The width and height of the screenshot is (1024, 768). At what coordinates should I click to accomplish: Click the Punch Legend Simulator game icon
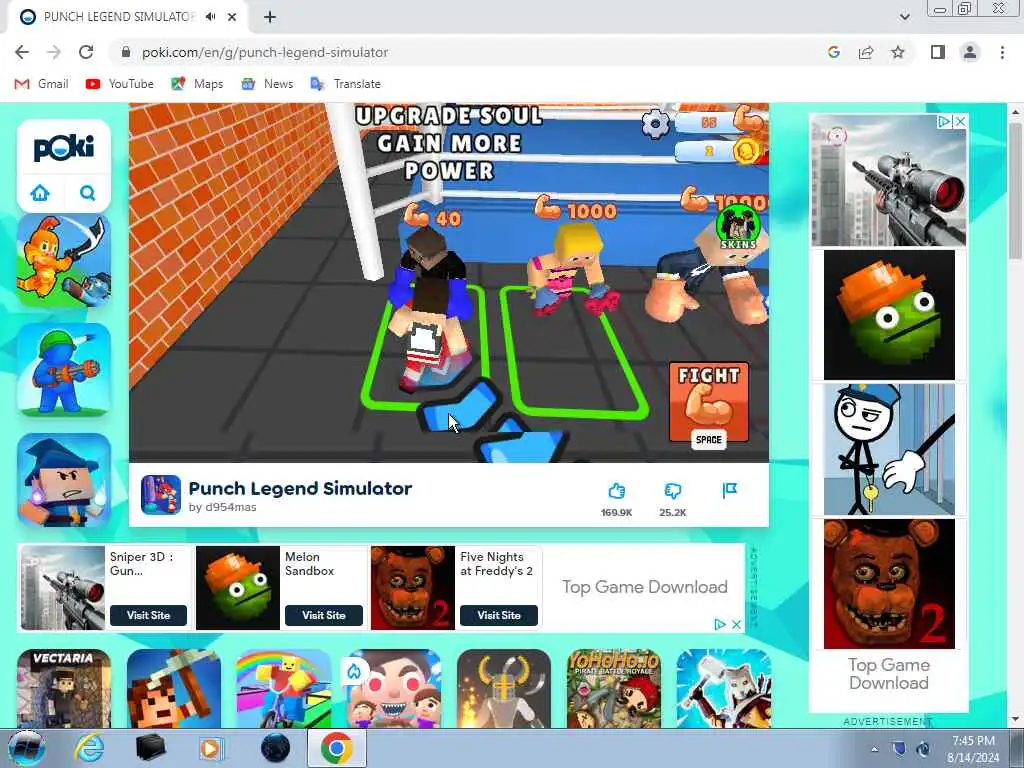[x=161, y=495]
